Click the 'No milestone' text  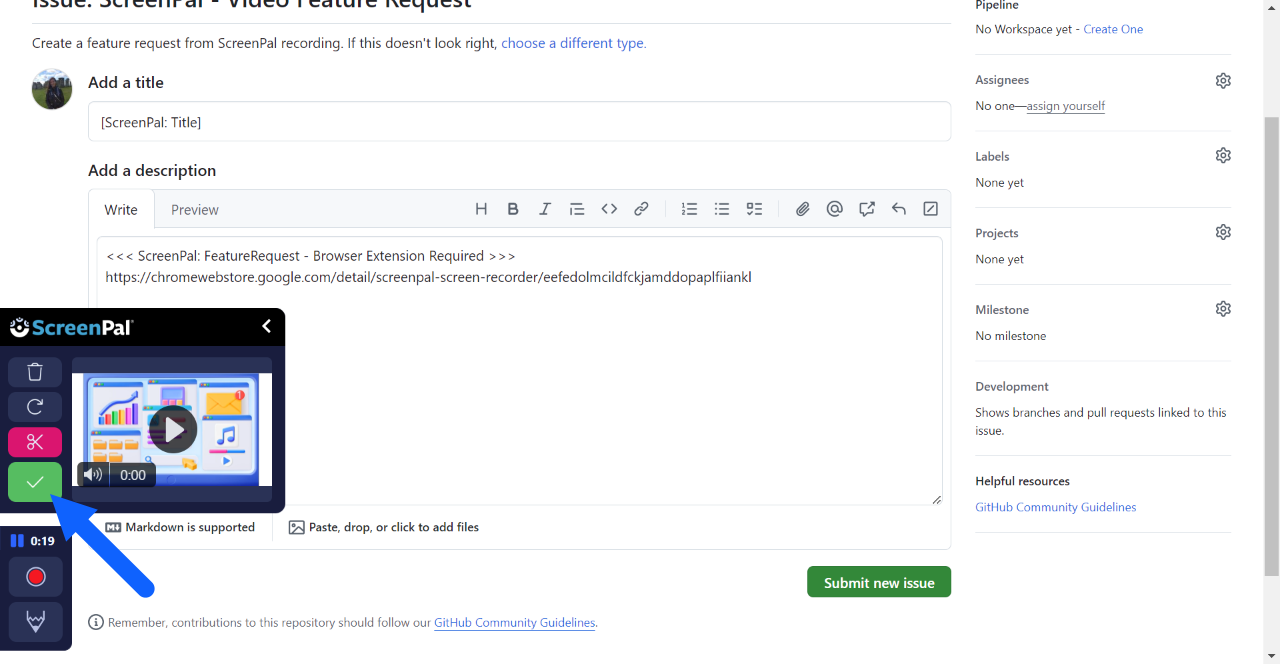(x=1011, y=336)
